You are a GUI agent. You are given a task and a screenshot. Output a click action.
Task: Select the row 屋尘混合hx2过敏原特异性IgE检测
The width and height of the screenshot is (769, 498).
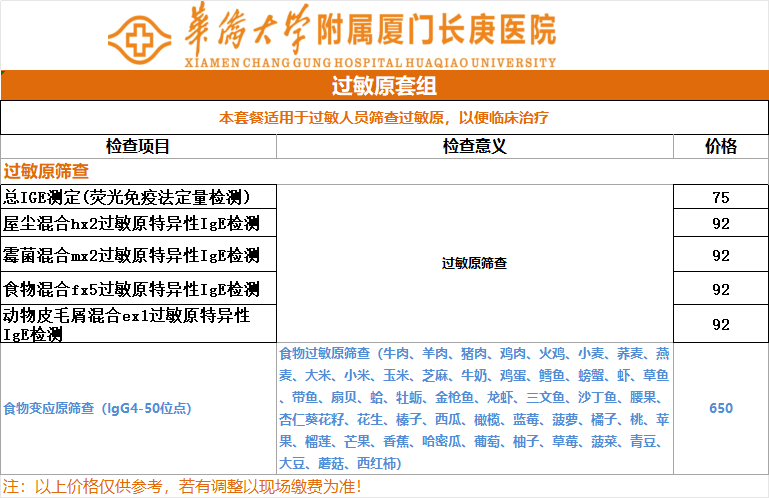[139, 223]
